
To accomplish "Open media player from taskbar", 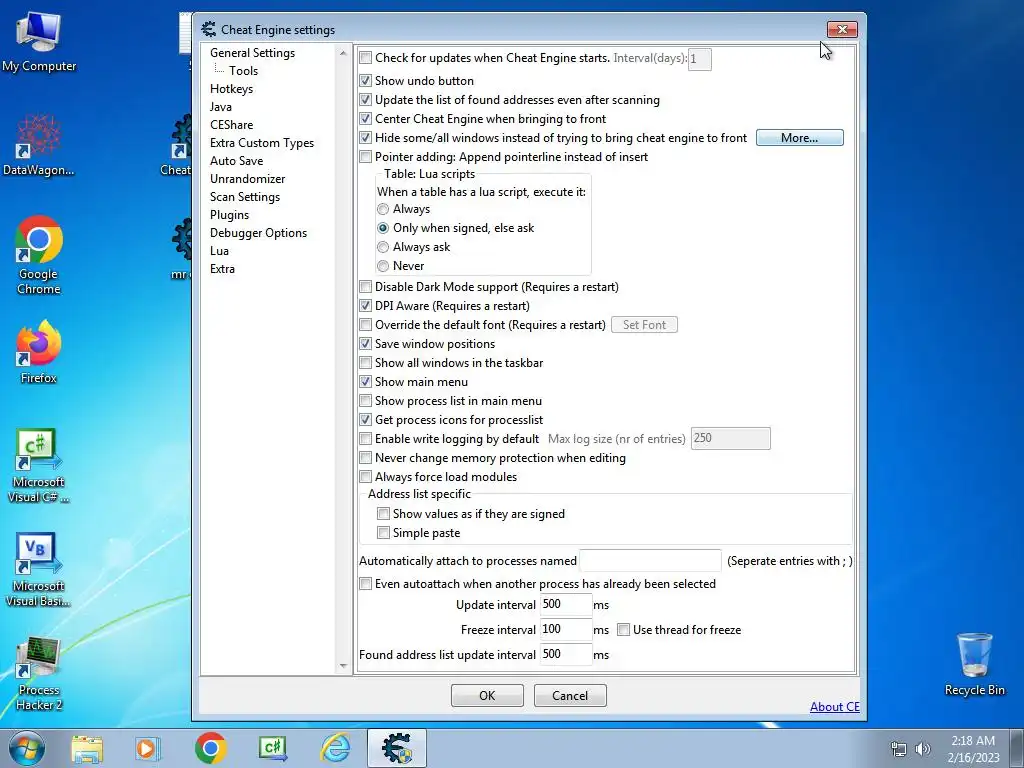I will 148,748.
